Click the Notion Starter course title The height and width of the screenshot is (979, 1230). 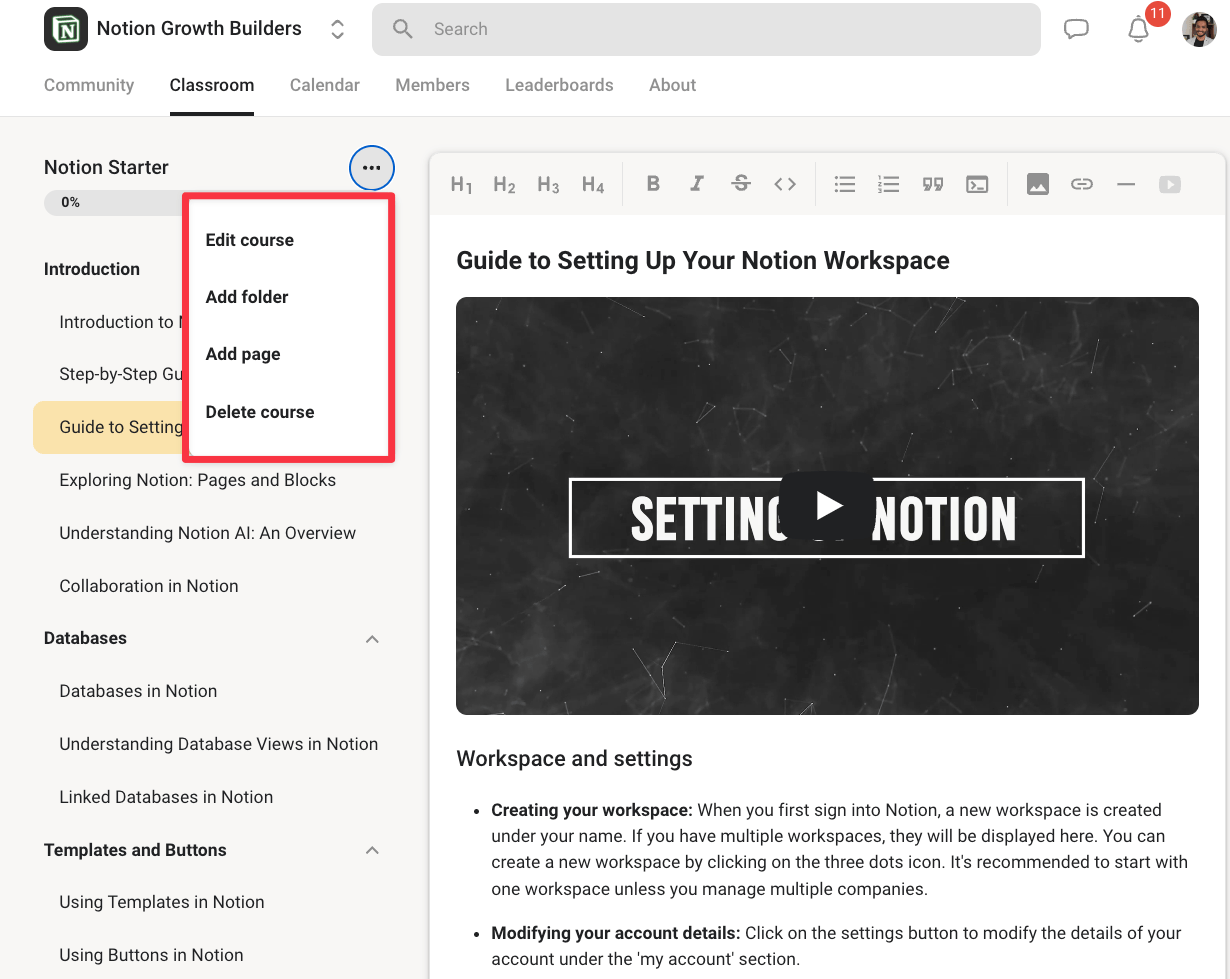pyautogui.click(x=106, y=167)
